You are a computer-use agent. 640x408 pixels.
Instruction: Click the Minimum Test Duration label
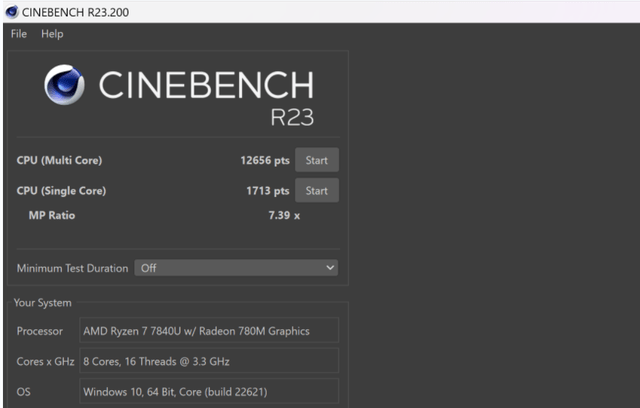72,268
